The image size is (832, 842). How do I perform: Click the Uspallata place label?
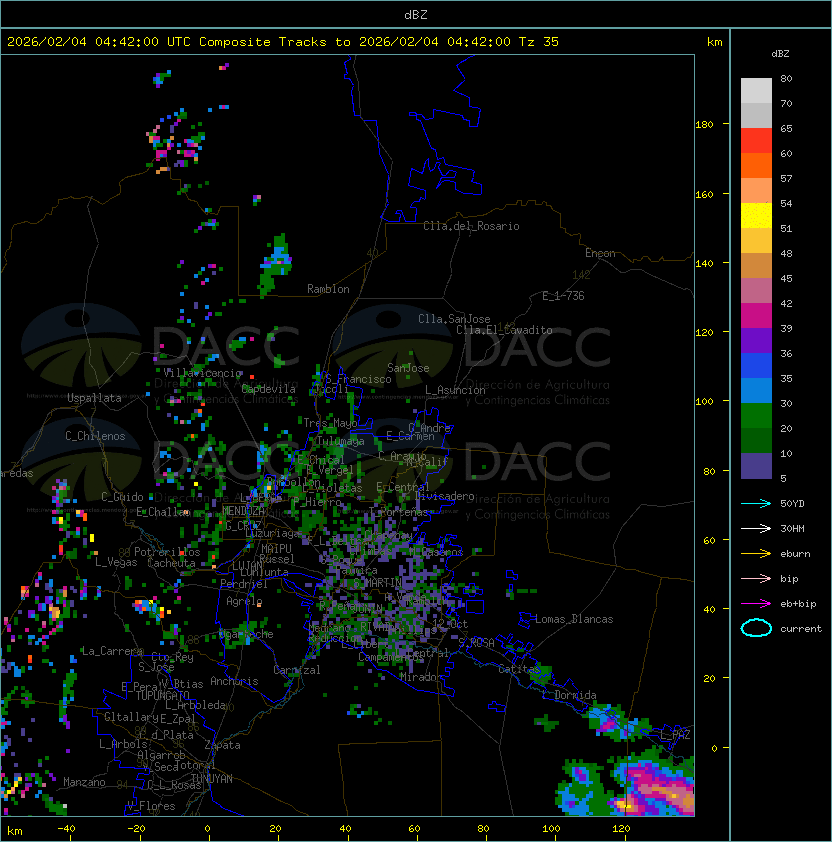click(95, 398)
